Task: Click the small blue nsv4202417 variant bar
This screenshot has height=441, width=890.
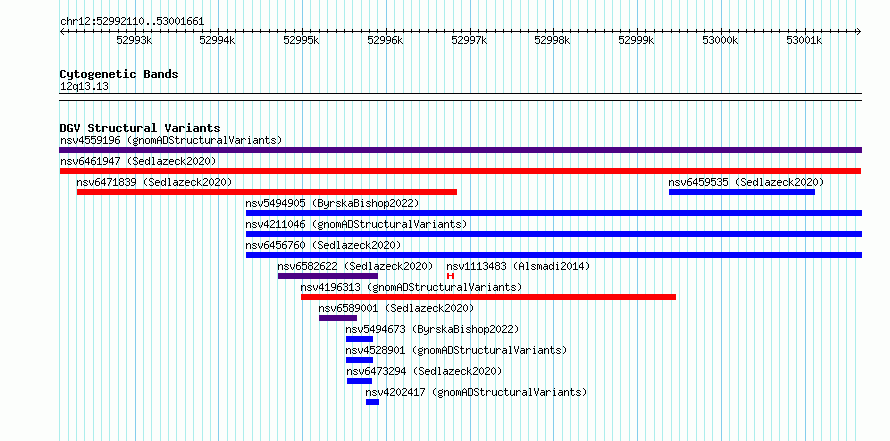Action: [x=372, y=402]
